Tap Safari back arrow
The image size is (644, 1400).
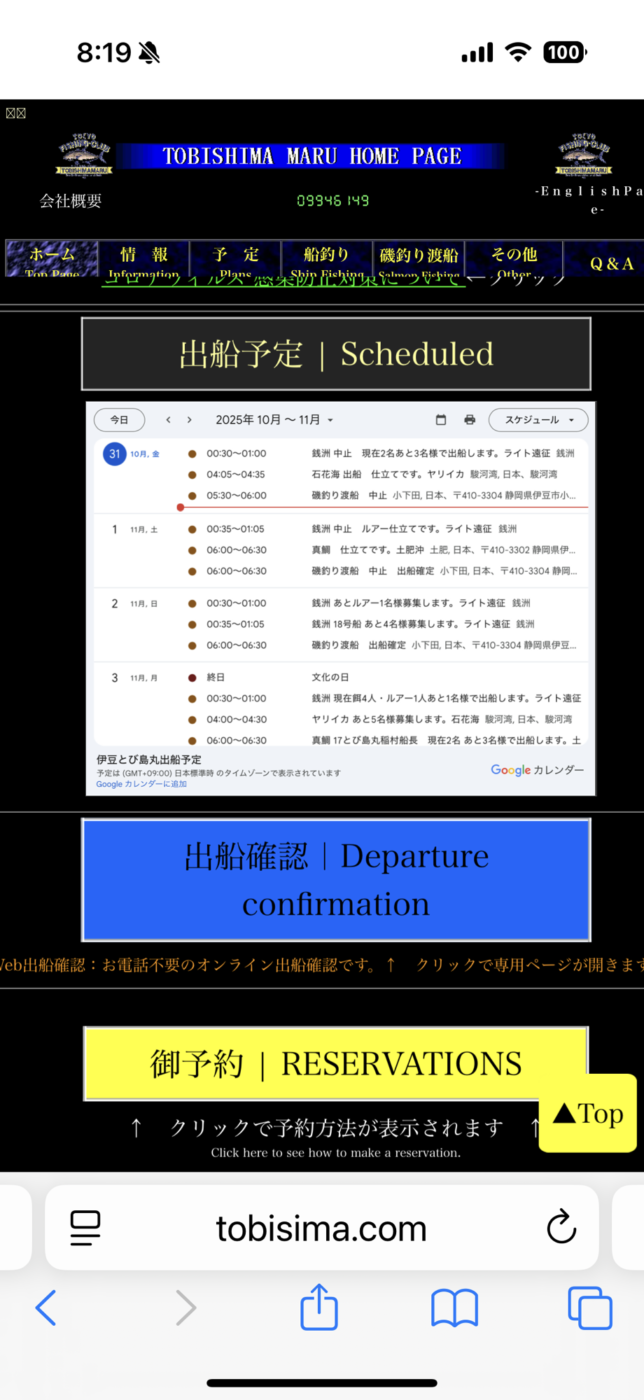click(46, 1308)
